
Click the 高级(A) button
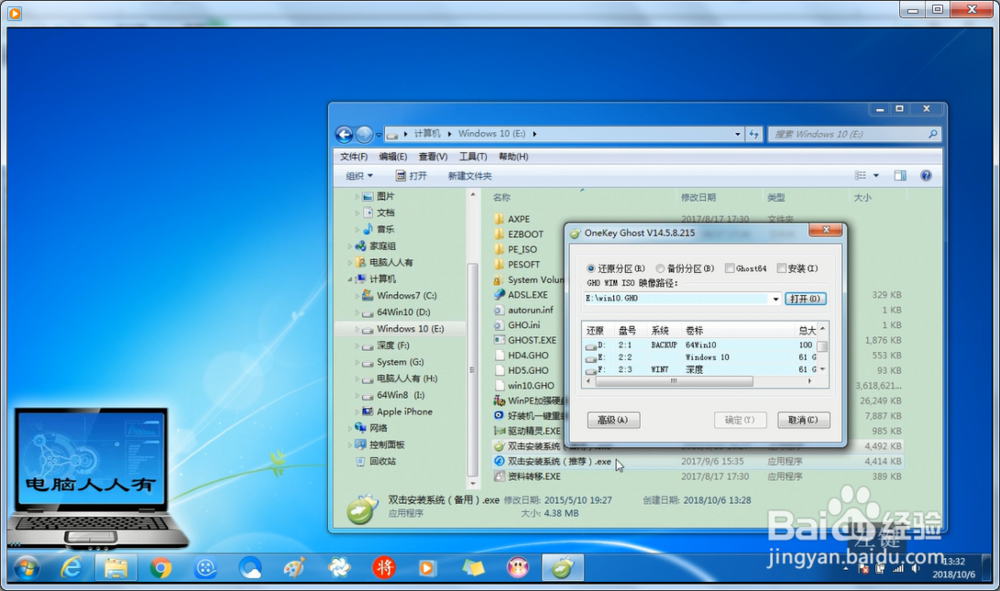click(x=613, y=420)
